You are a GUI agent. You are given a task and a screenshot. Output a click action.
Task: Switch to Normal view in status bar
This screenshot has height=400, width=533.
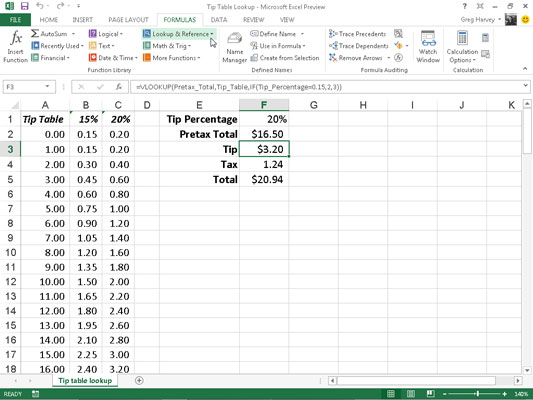click(x=391, y=394)
